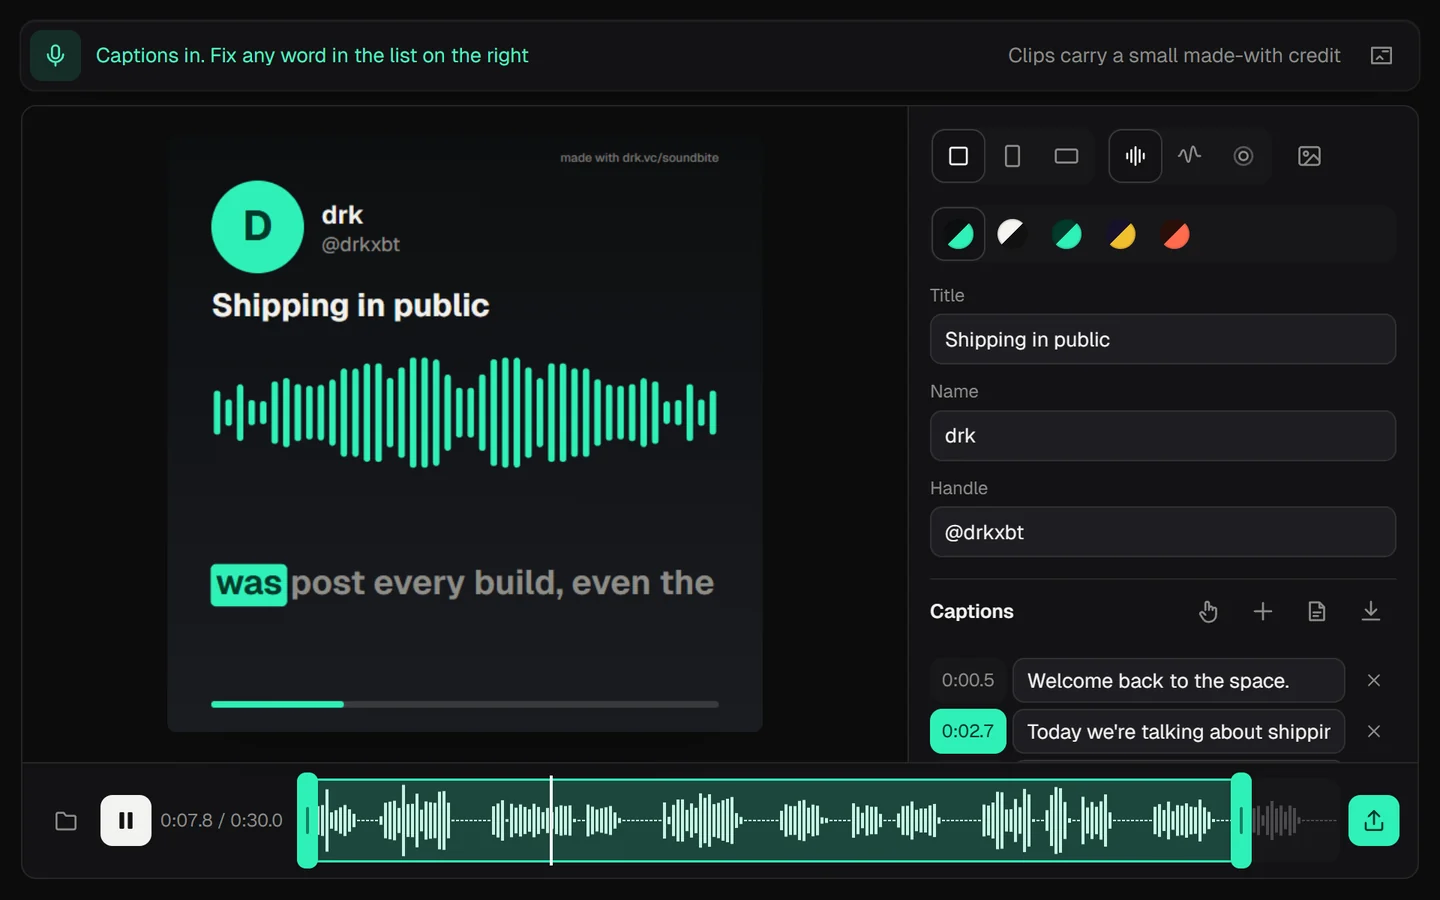1440x900 pixels.
Task: Delete the 'Welcome back to the space.' caption
Action: pos(1374,680)
